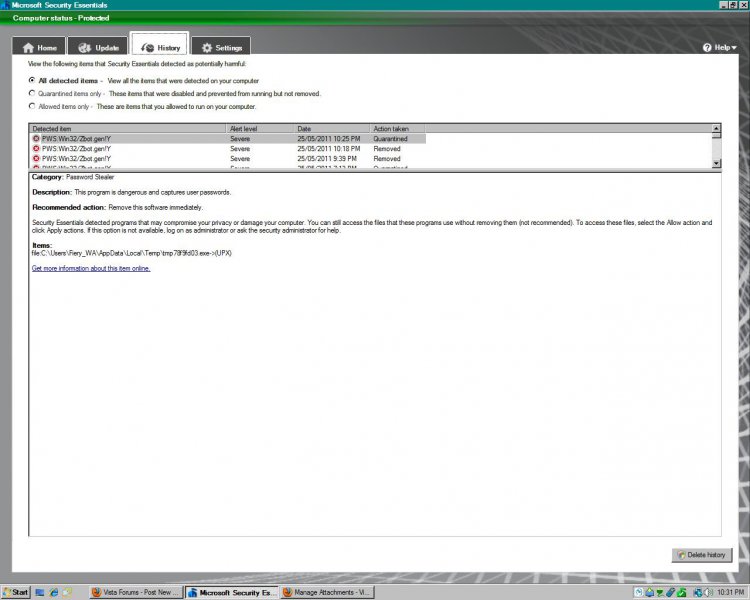This screenshot has height=600, width=750.
Task: Sort by the Action taken column header
Action: (x=397, y=128)
